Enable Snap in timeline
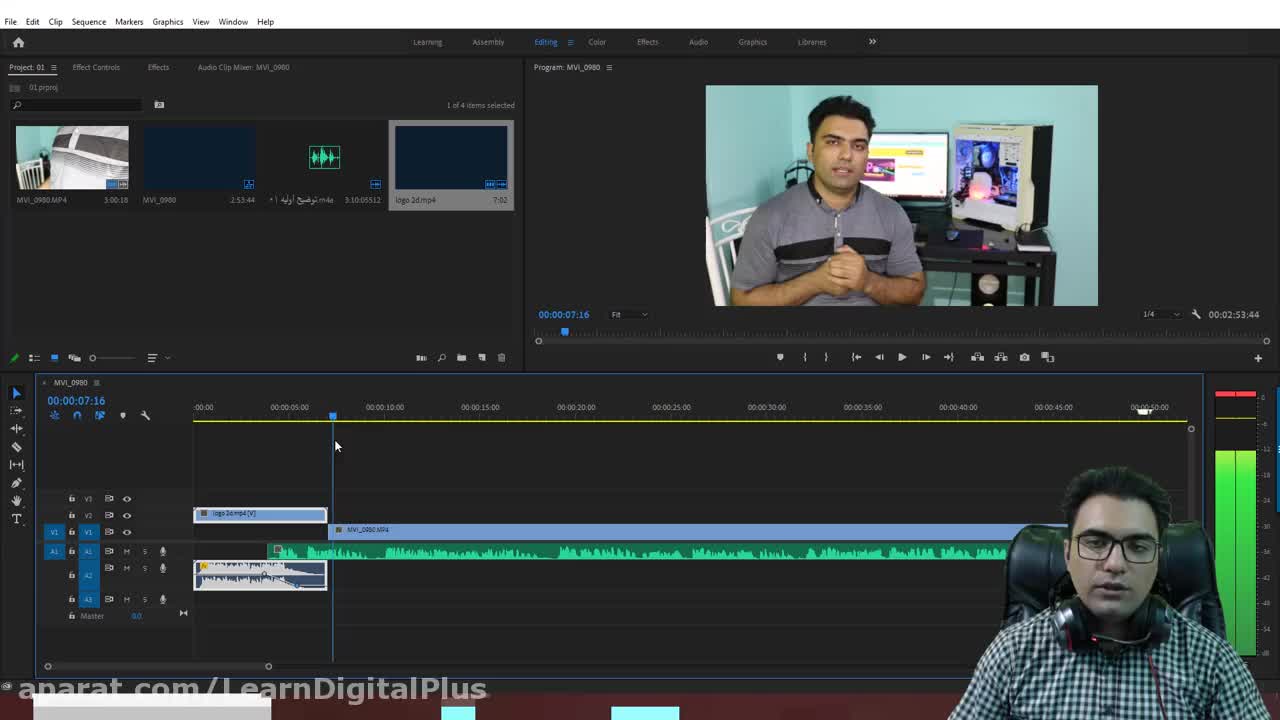 [77, 416]
